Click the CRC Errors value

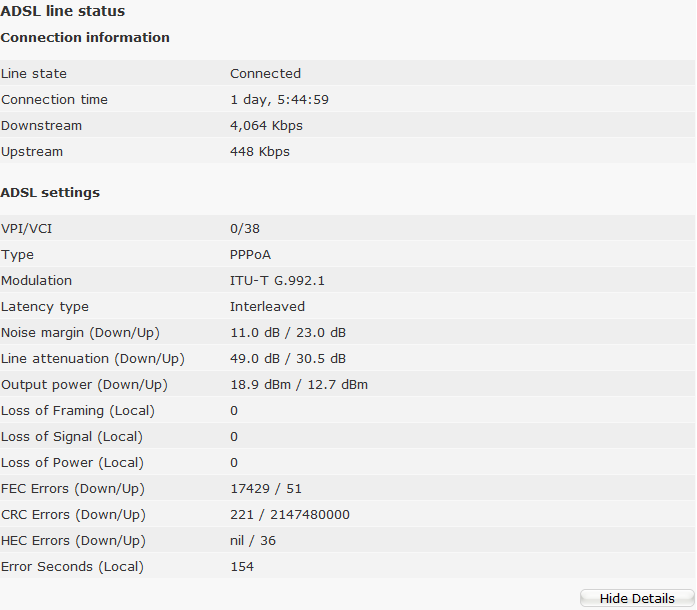click(290, 514)
